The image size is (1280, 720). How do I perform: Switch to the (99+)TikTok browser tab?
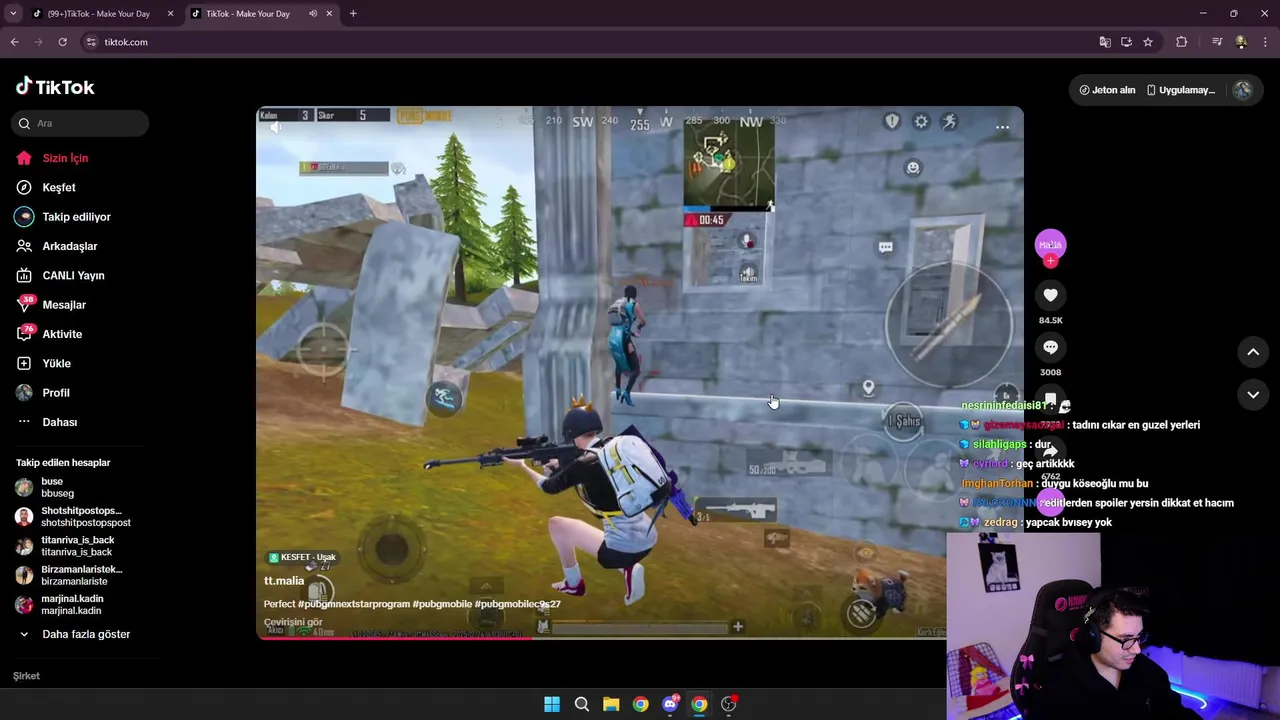100,14
